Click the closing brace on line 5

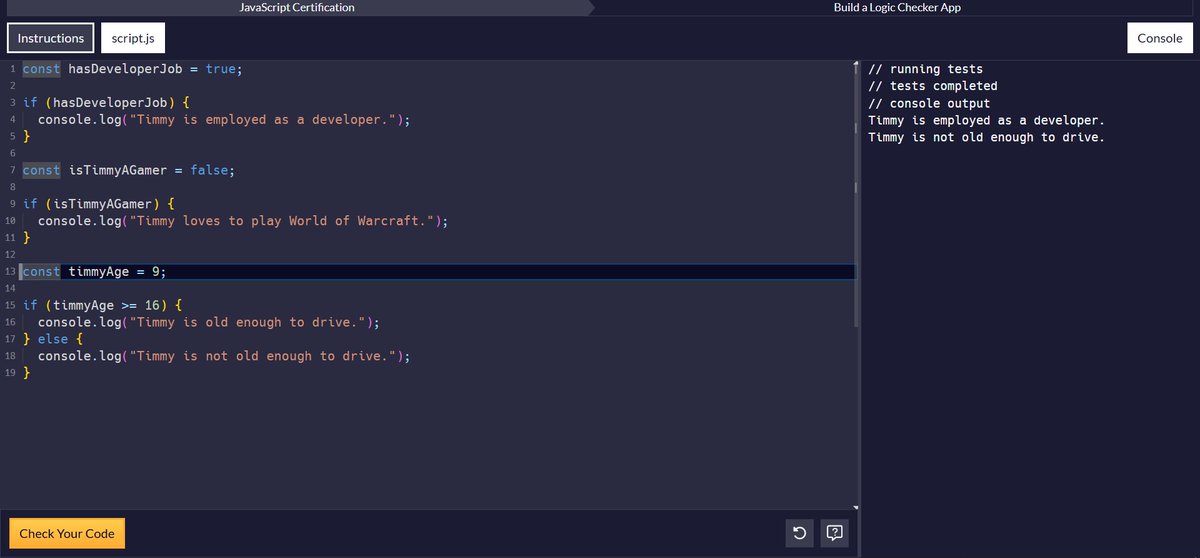click(26, 136)
